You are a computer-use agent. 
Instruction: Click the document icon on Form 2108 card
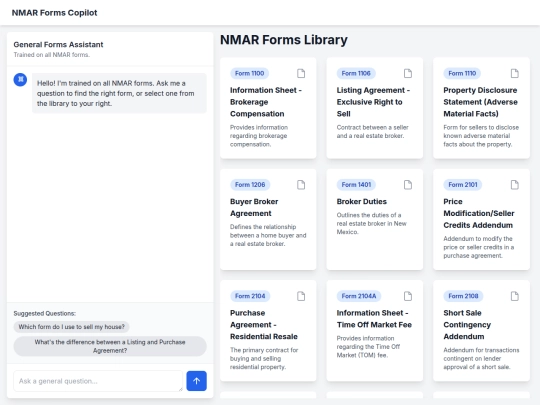coord(515,296)
